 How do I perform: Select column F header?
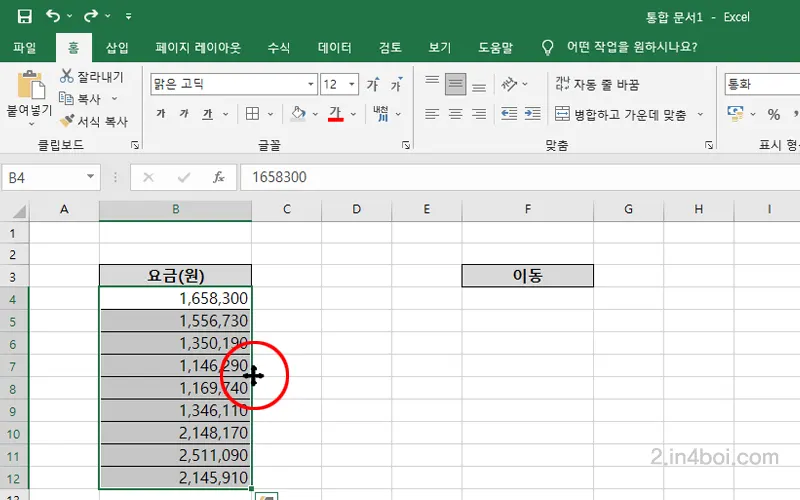pos(528,209)
